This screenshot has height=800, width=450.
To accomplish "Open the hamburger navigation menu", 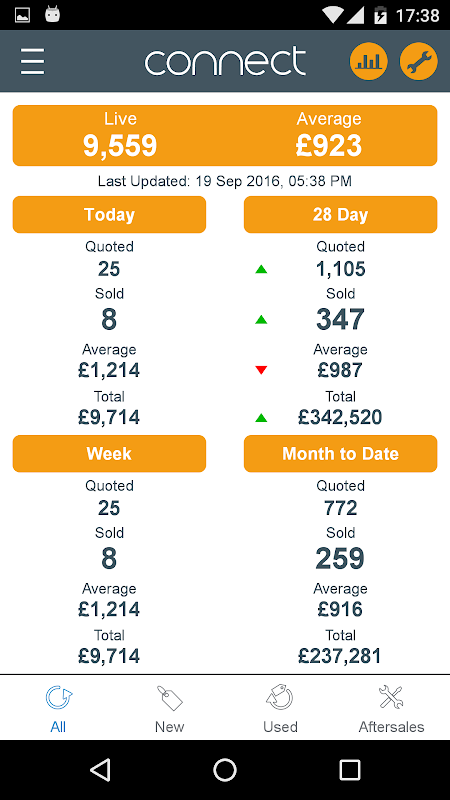I will [33, 62].
